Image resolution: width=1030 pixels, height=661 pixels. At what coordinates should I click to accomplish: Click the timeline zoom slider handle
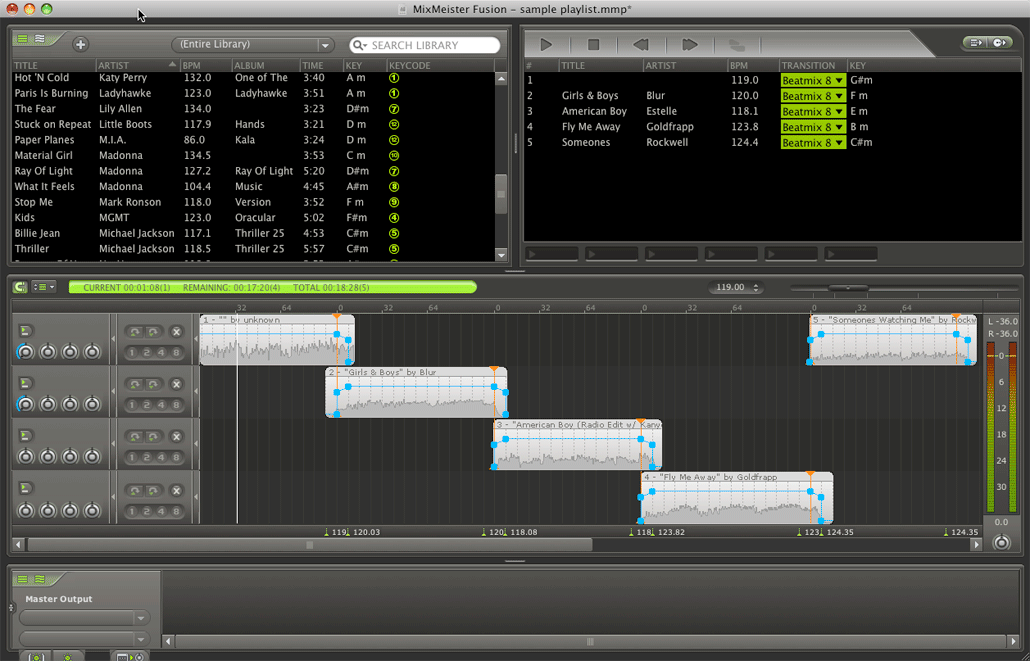(849, 288)
